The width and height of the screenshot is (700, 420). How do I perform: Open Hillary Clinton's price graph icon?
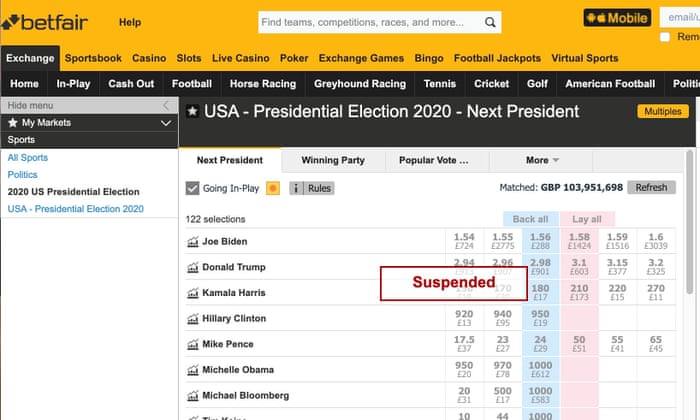point(193,319)
